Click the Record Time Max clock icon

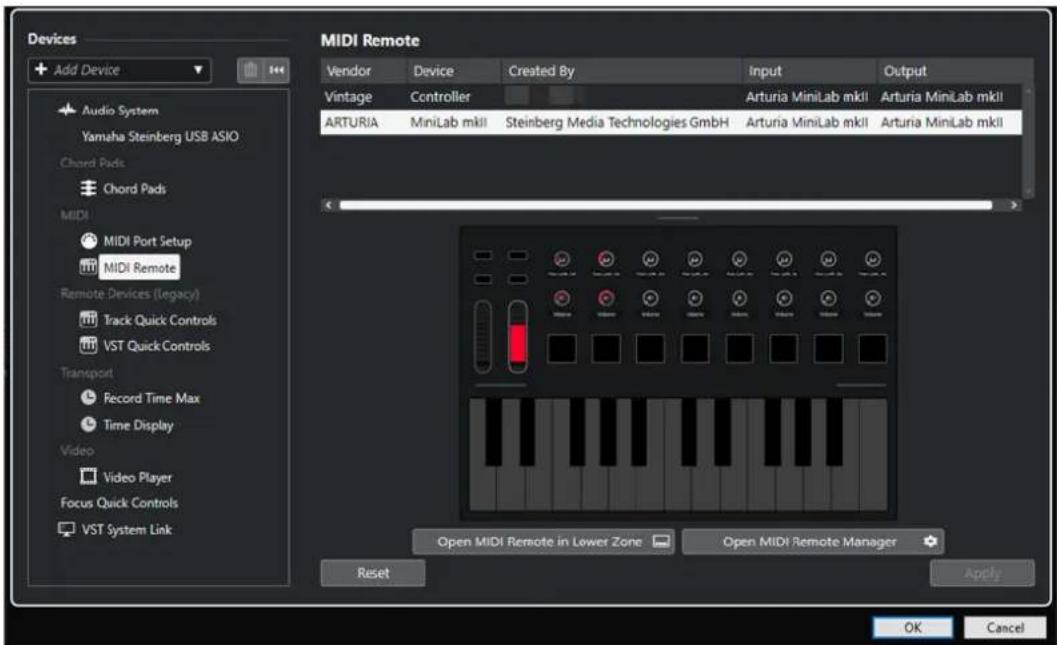coord(88,398)
